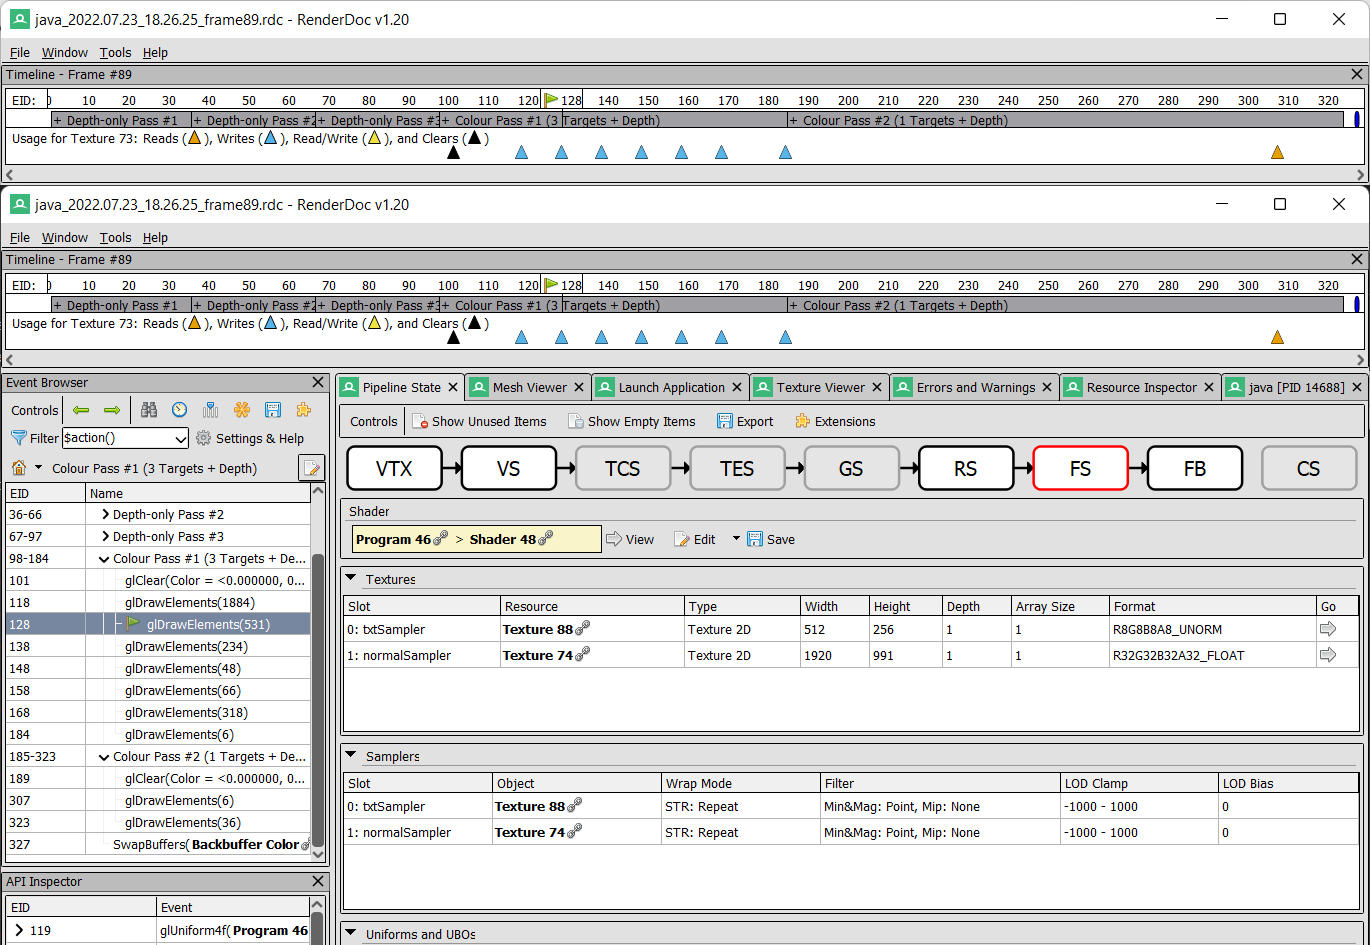Click the clock icon to time action durations

tap(179, 410)
